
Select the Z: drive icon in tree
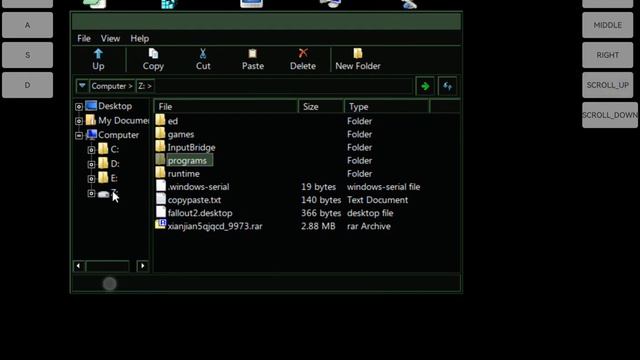104,194
